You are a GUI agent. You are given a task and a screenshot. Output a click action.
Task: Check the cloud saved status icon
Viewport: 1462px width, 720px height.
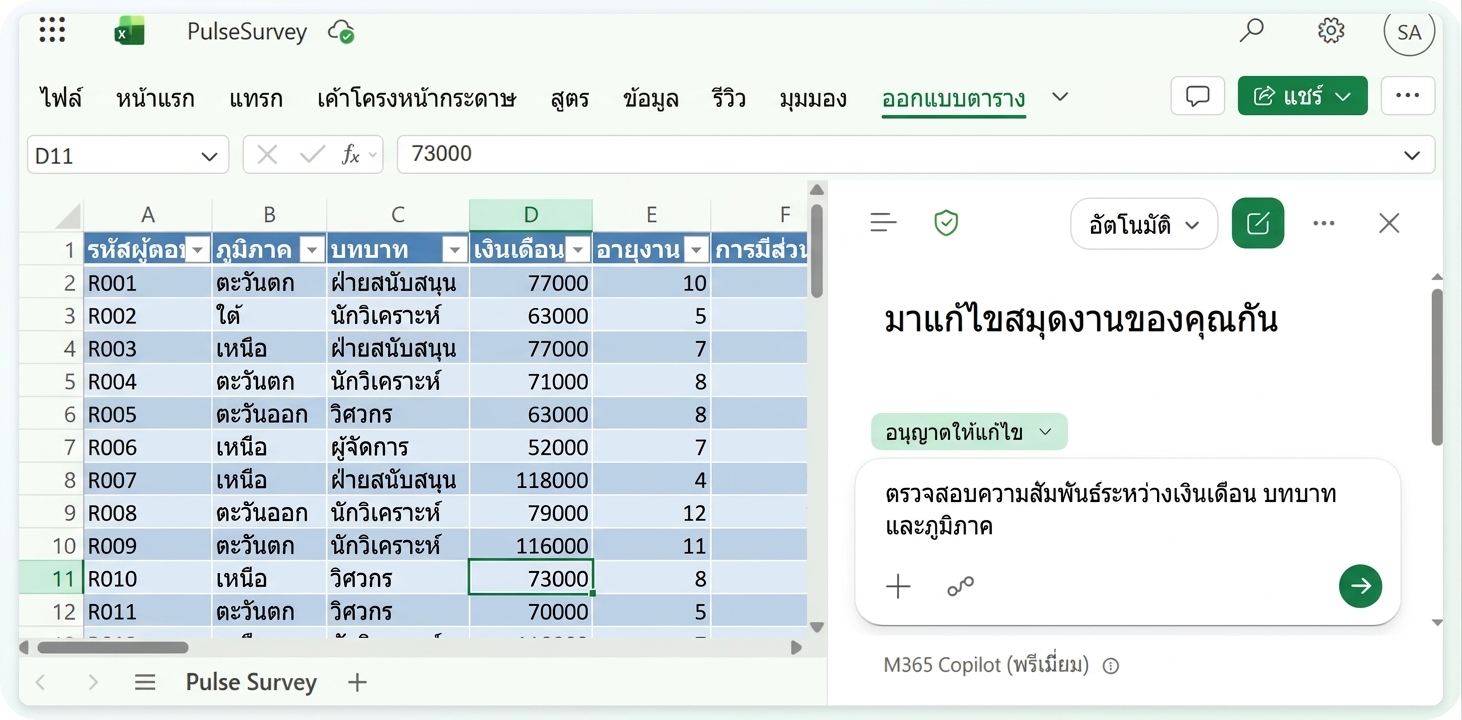(x=341, y=32)
